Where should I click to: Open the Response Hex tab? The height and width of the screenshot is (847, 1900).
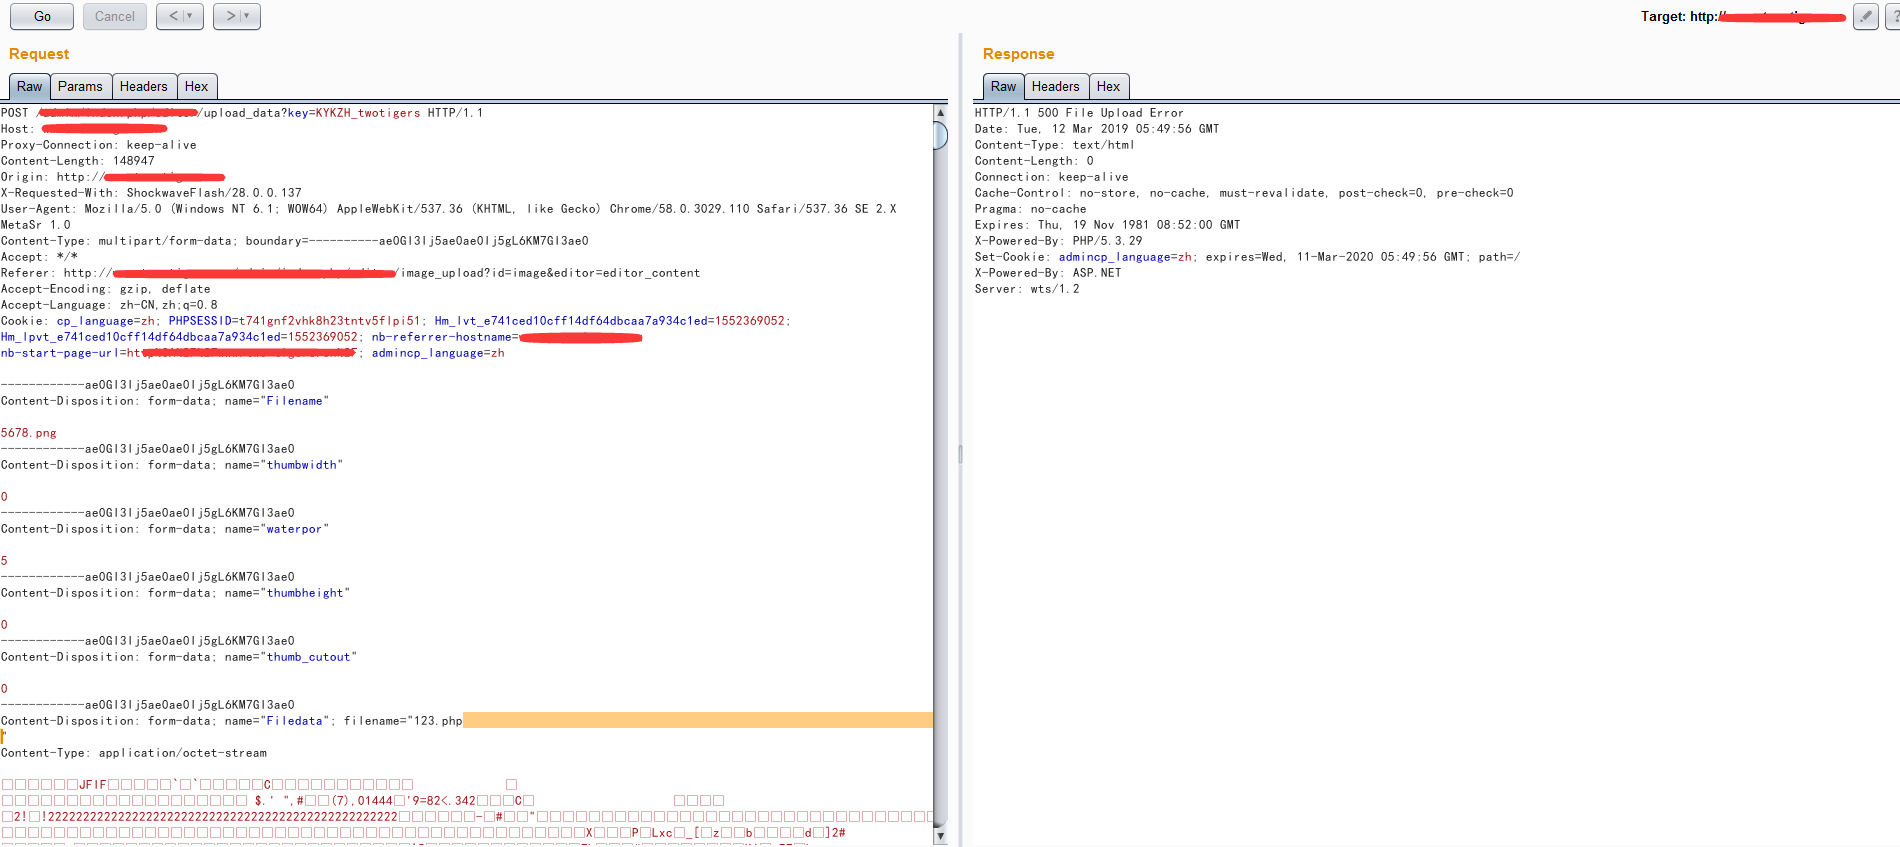click(x=1108, y=87)
